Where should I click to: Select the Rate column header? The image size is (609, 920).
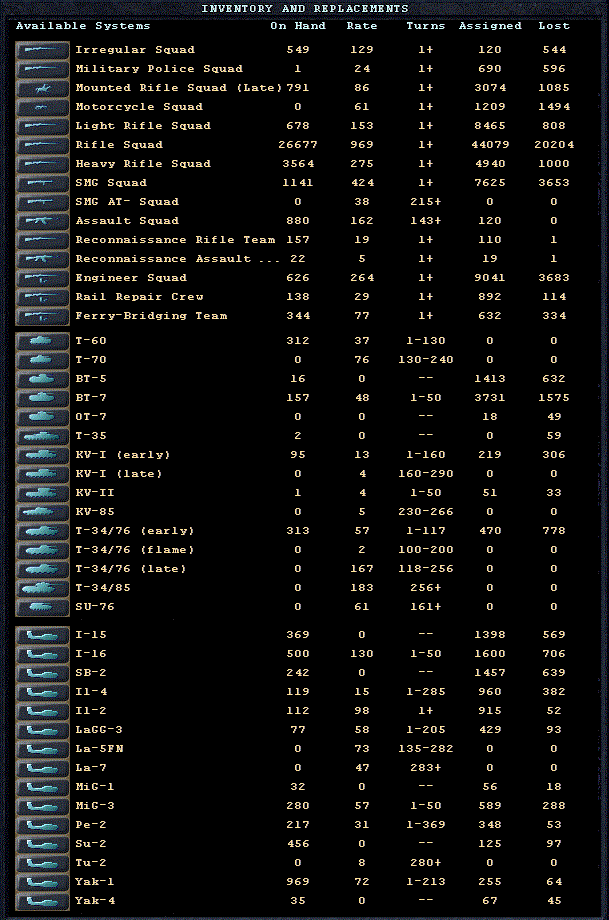pos(362,26)
